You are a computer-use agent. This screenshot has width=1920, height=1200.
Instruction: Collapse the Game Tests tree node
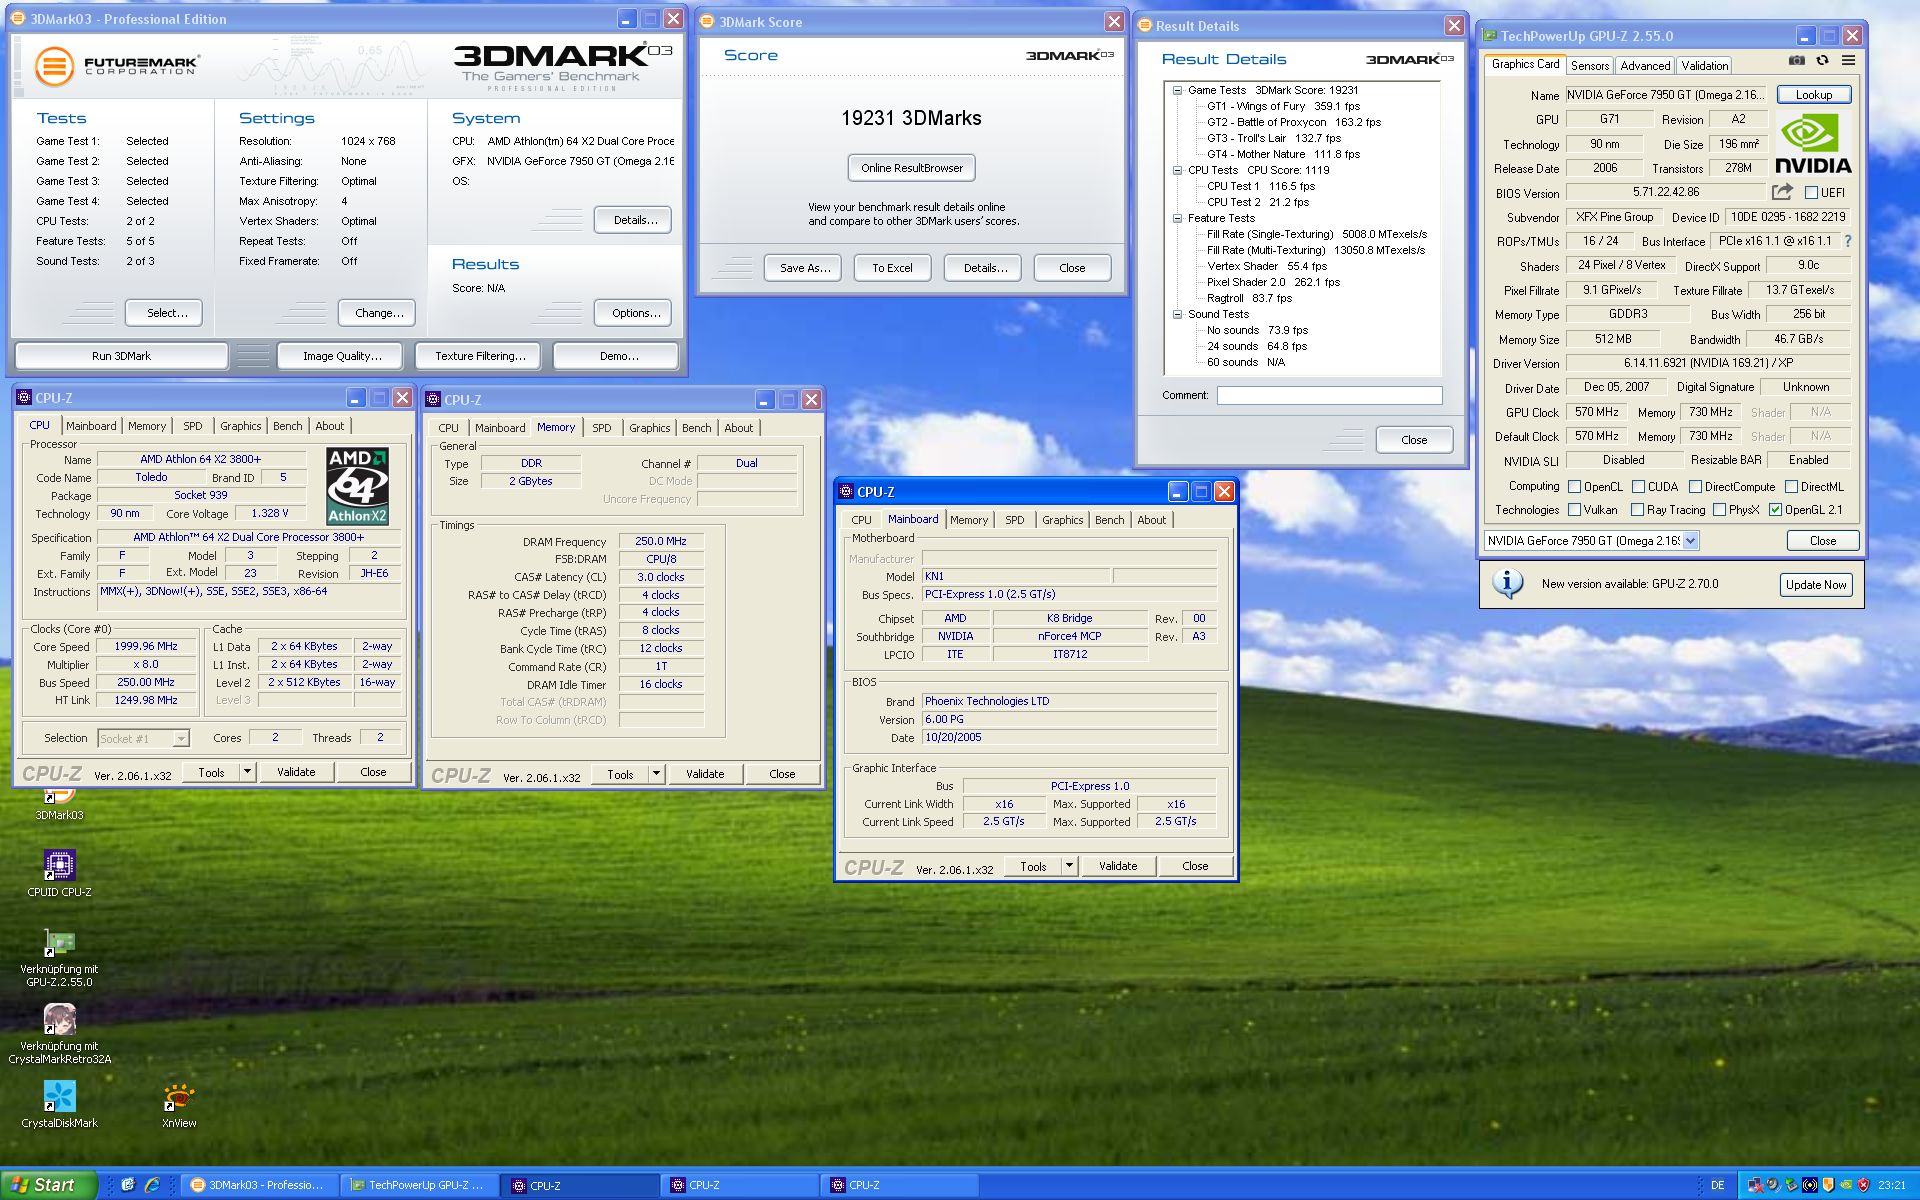pyautogui.click(x=1178, y=90)
